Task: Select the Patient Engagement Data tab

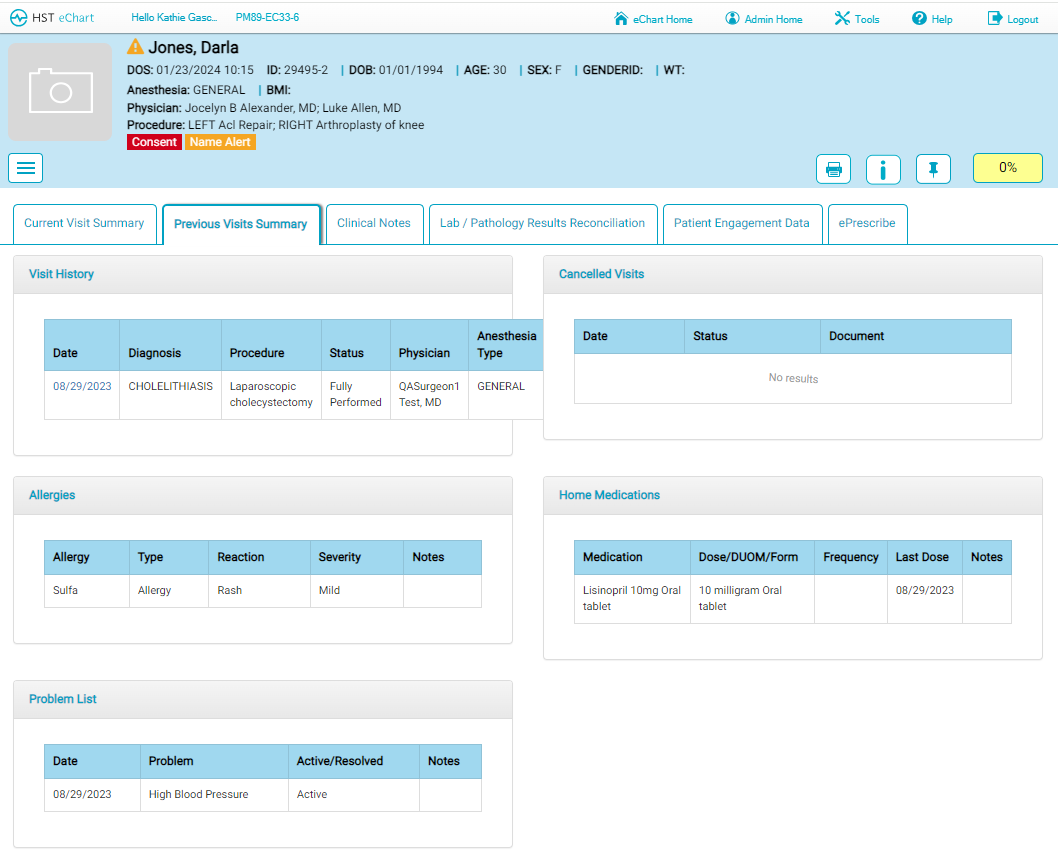Action: pyautogui.click(x=741, y=224)
